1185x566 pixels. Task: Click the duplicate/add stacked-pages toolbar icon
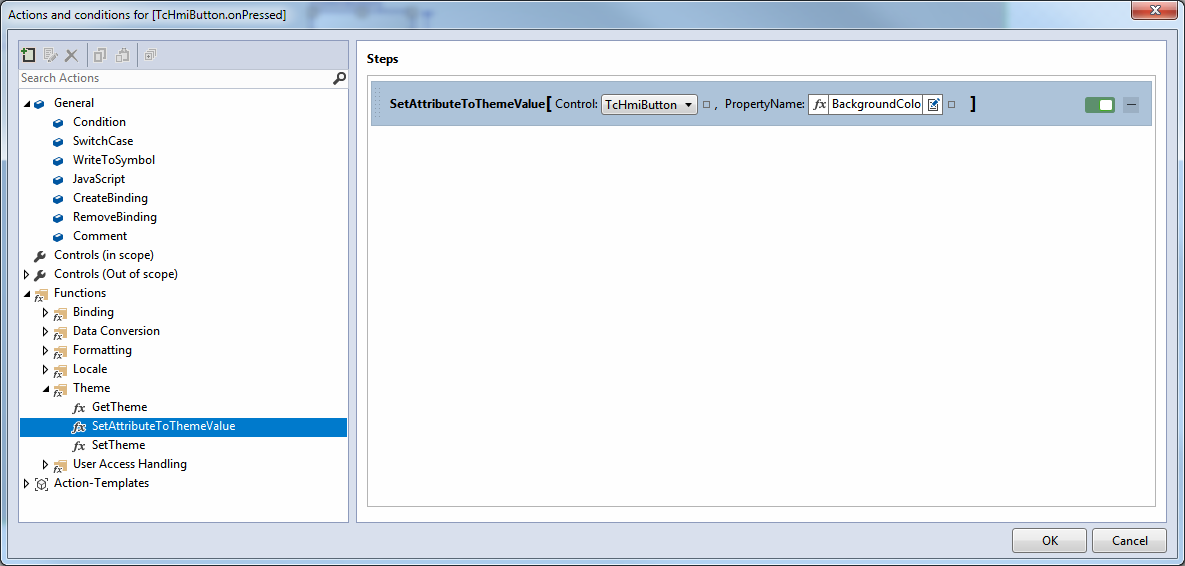pos(151,55)
